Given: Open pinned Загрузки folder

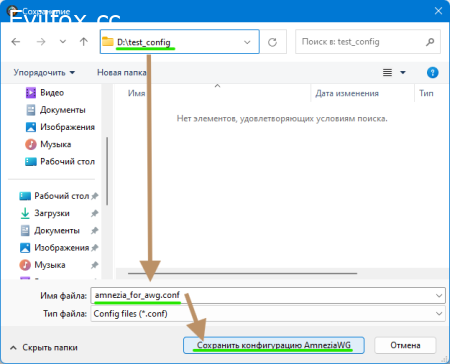Looking at the screenshot, I should click(x=44, y=213).
